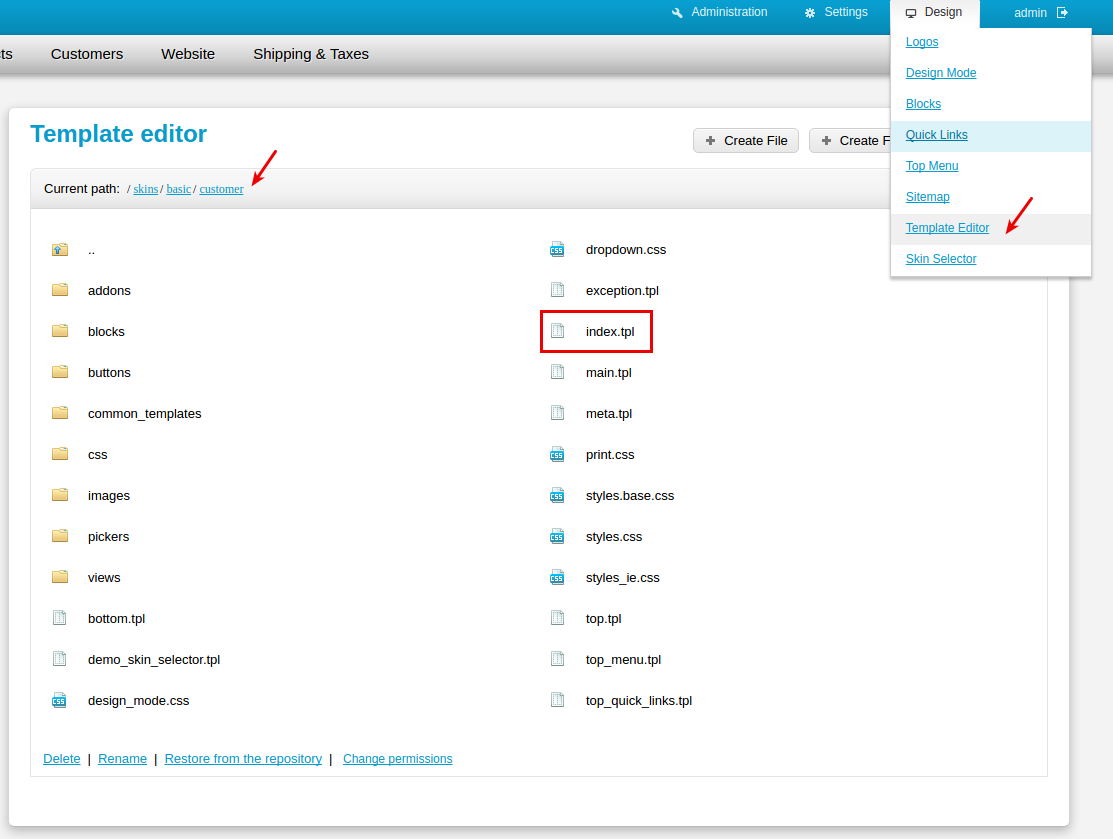
Task: Choose Template Editor in the Design menu
Action: (x=947, y=228)
